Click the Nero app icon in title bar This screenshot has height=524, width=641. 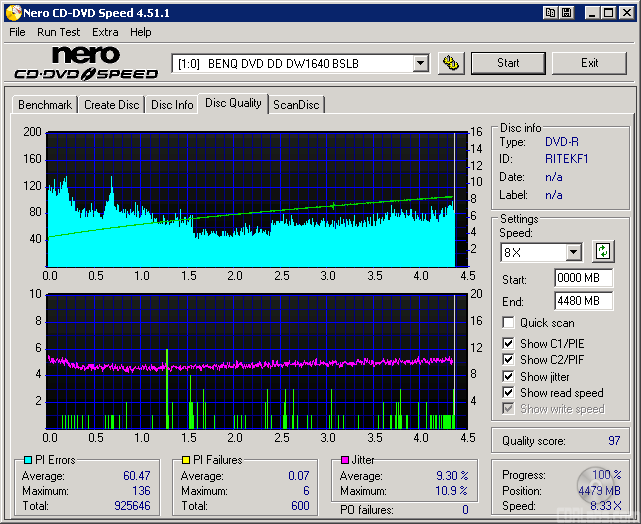point(12,13)
